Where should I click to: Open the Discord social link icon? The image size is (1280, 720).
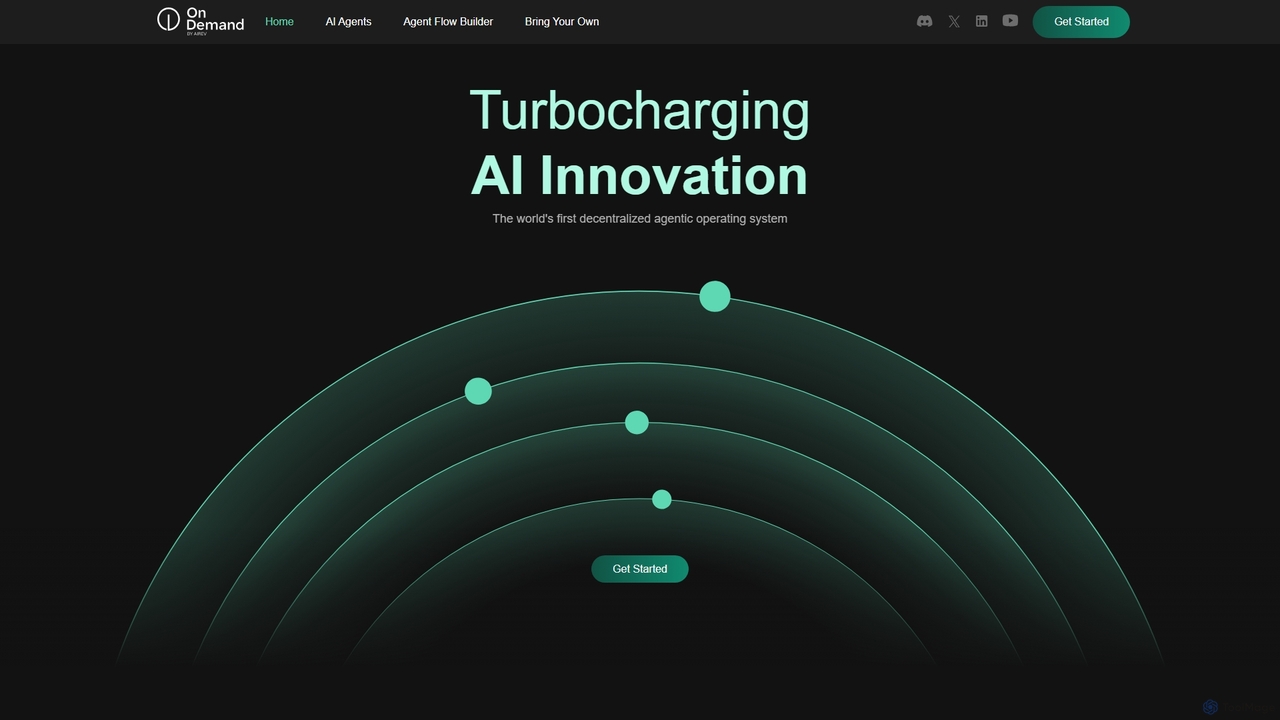click(x=925, y=21)
